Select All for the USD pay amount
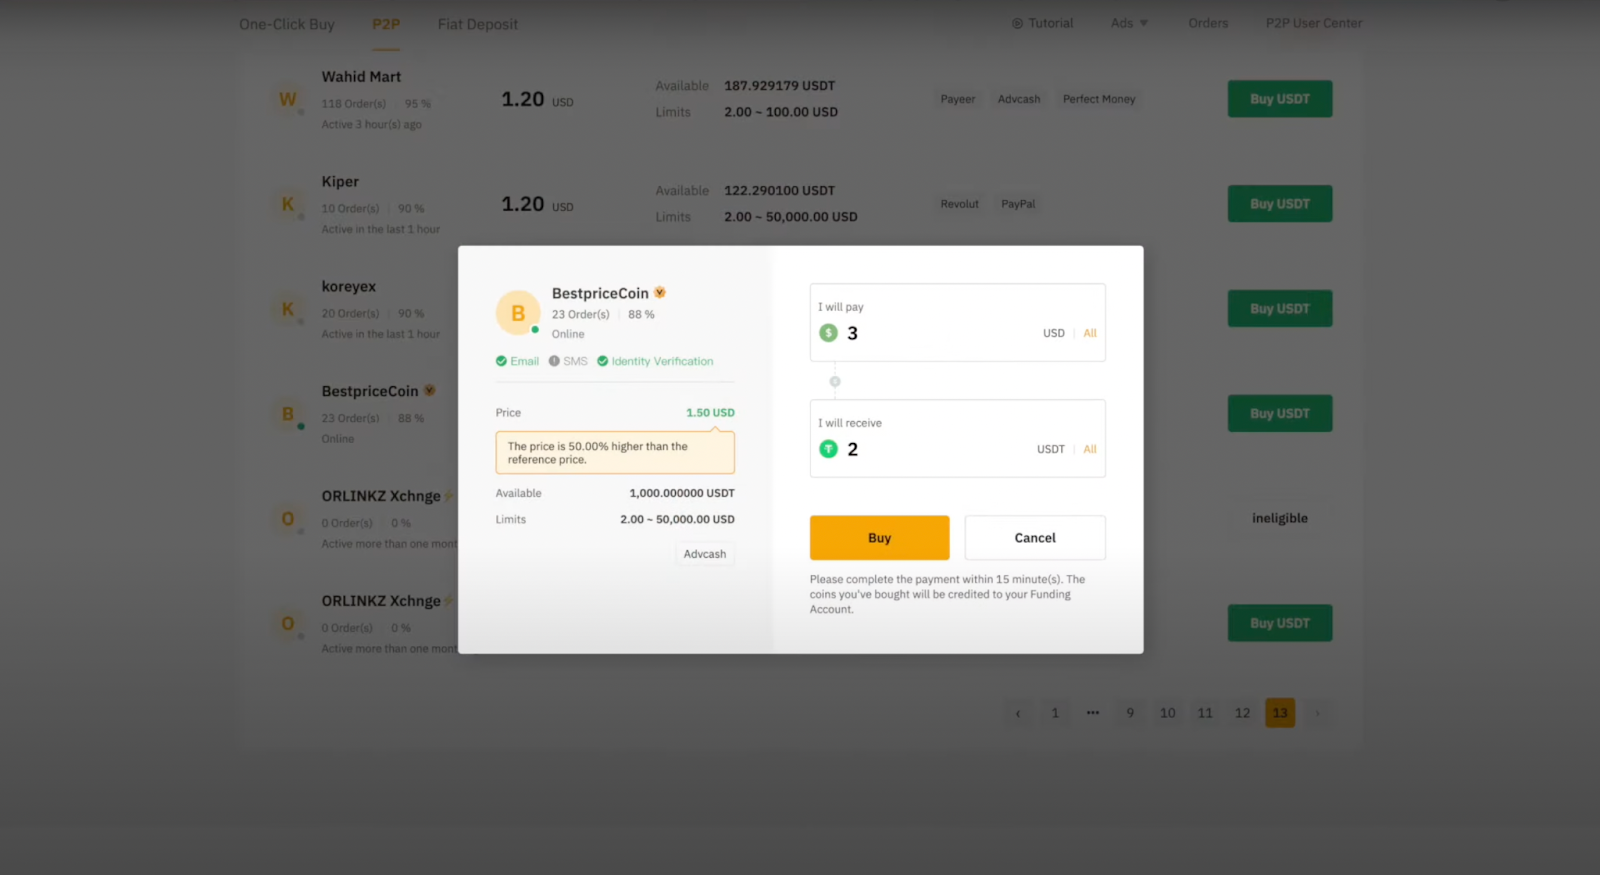This screenshot has width=1600, height=875. pos(1090,333)
